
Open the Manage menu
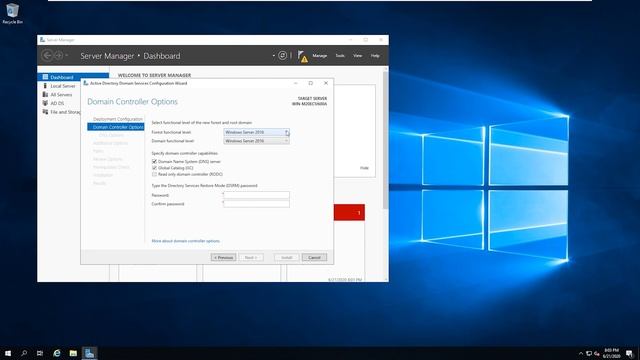click(320, 56)
